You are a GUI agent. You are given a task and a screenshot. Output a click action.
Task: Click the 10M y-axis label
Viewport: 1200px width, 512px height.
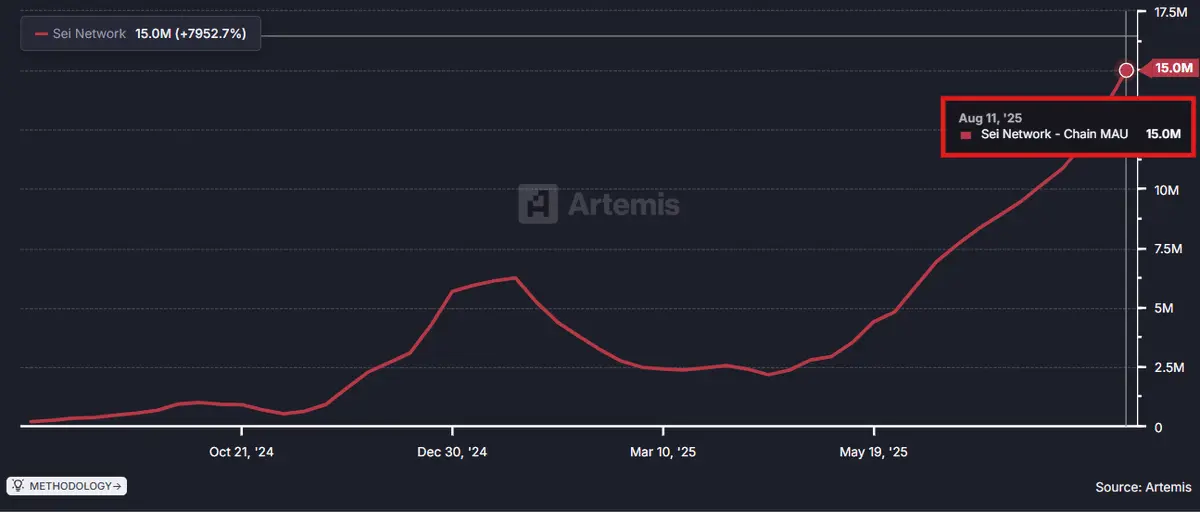coord(1167,190)
